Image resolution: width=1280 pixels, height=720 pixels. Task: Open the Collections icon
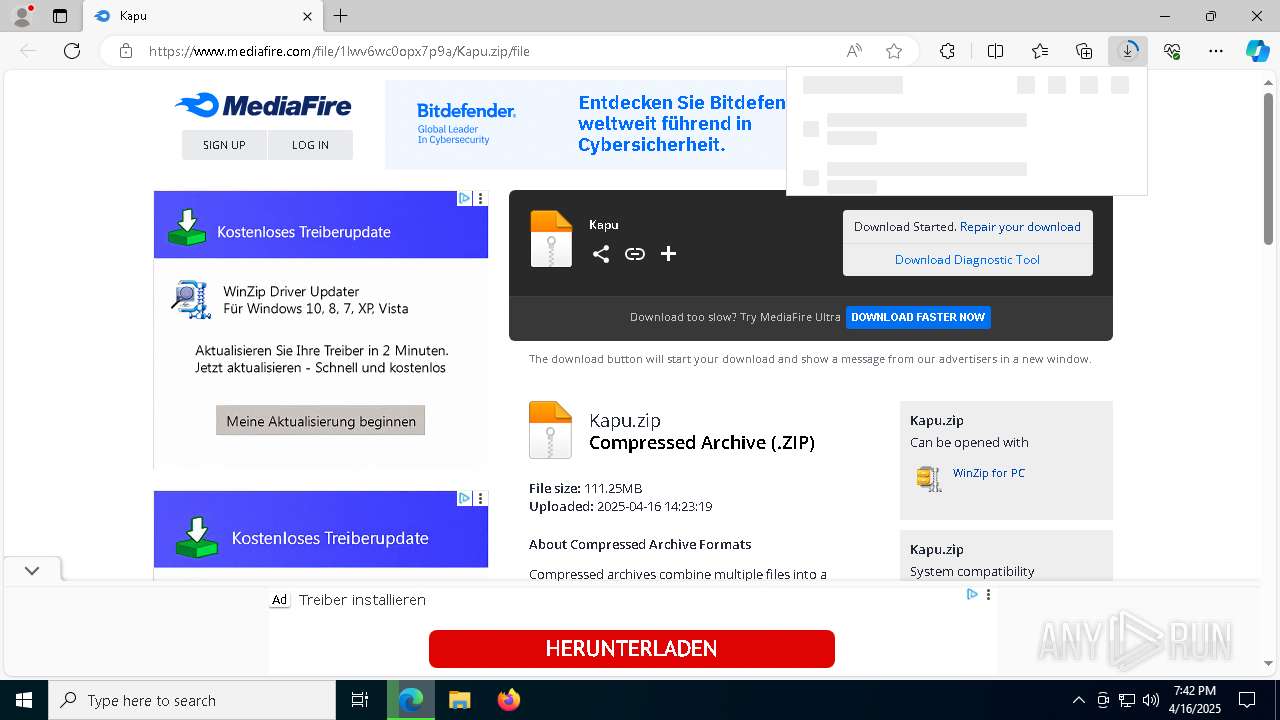point(1084,51)
